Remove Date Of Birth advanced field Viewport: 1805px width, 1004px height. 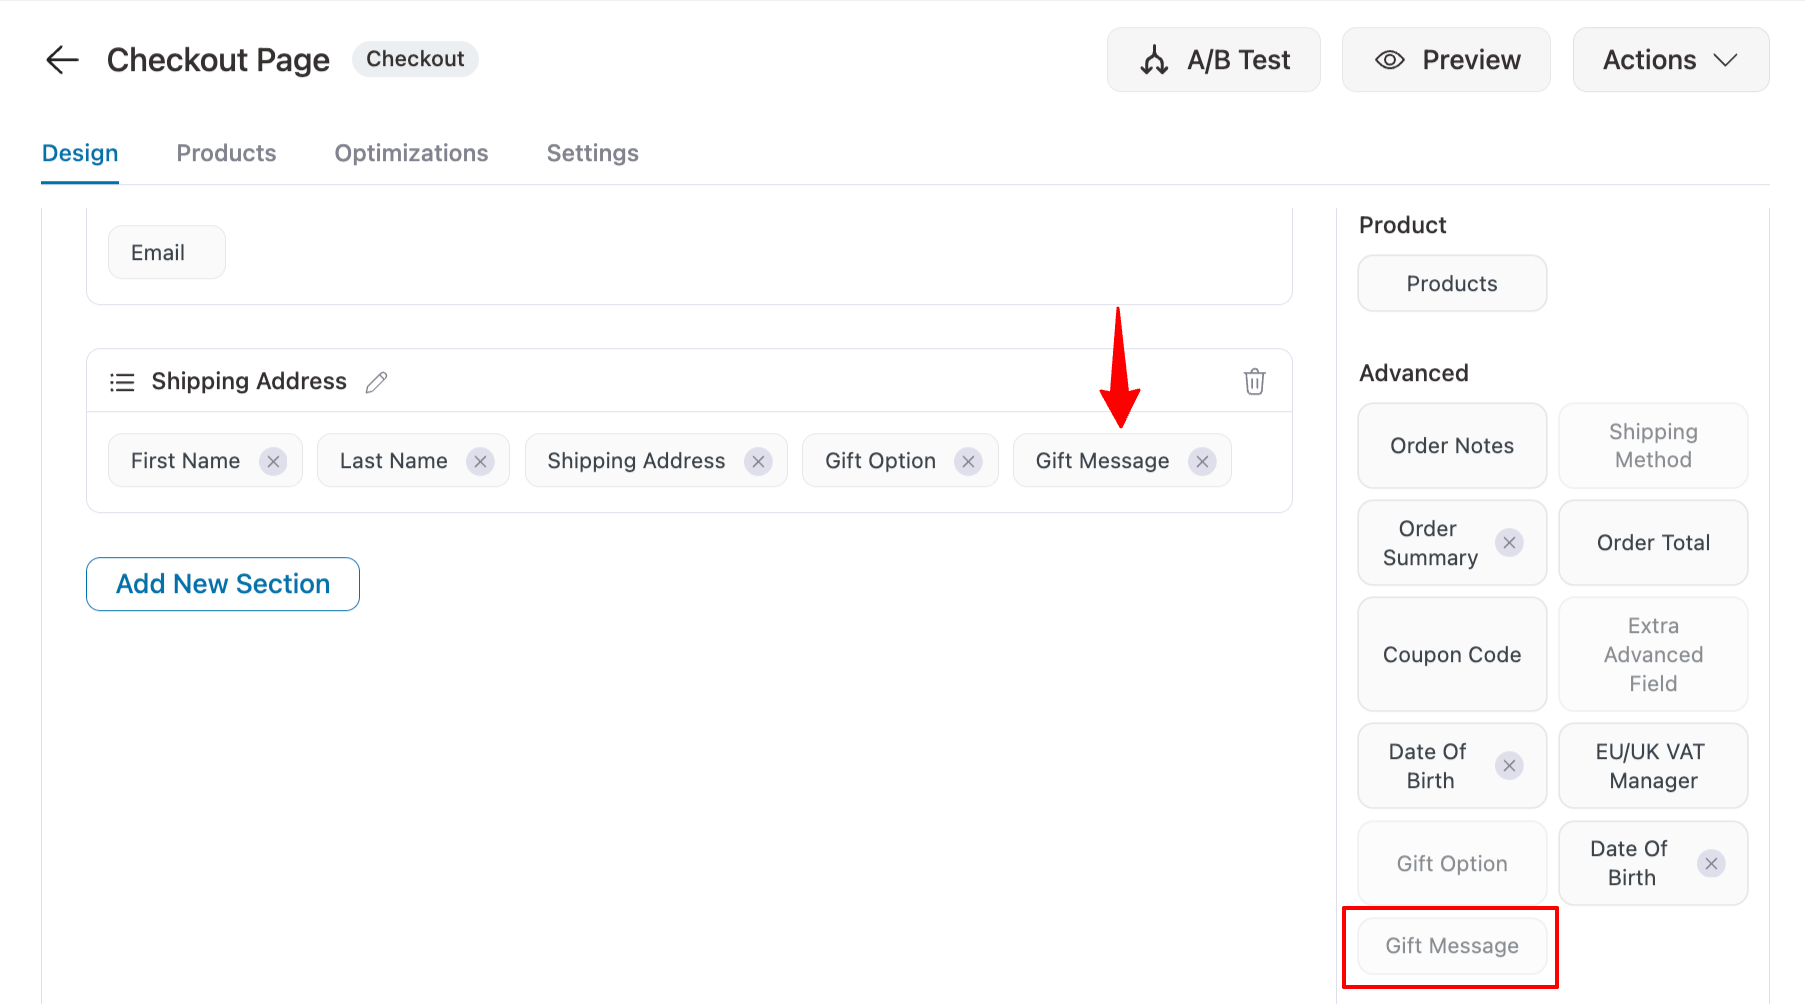[x=1510, y=765]
